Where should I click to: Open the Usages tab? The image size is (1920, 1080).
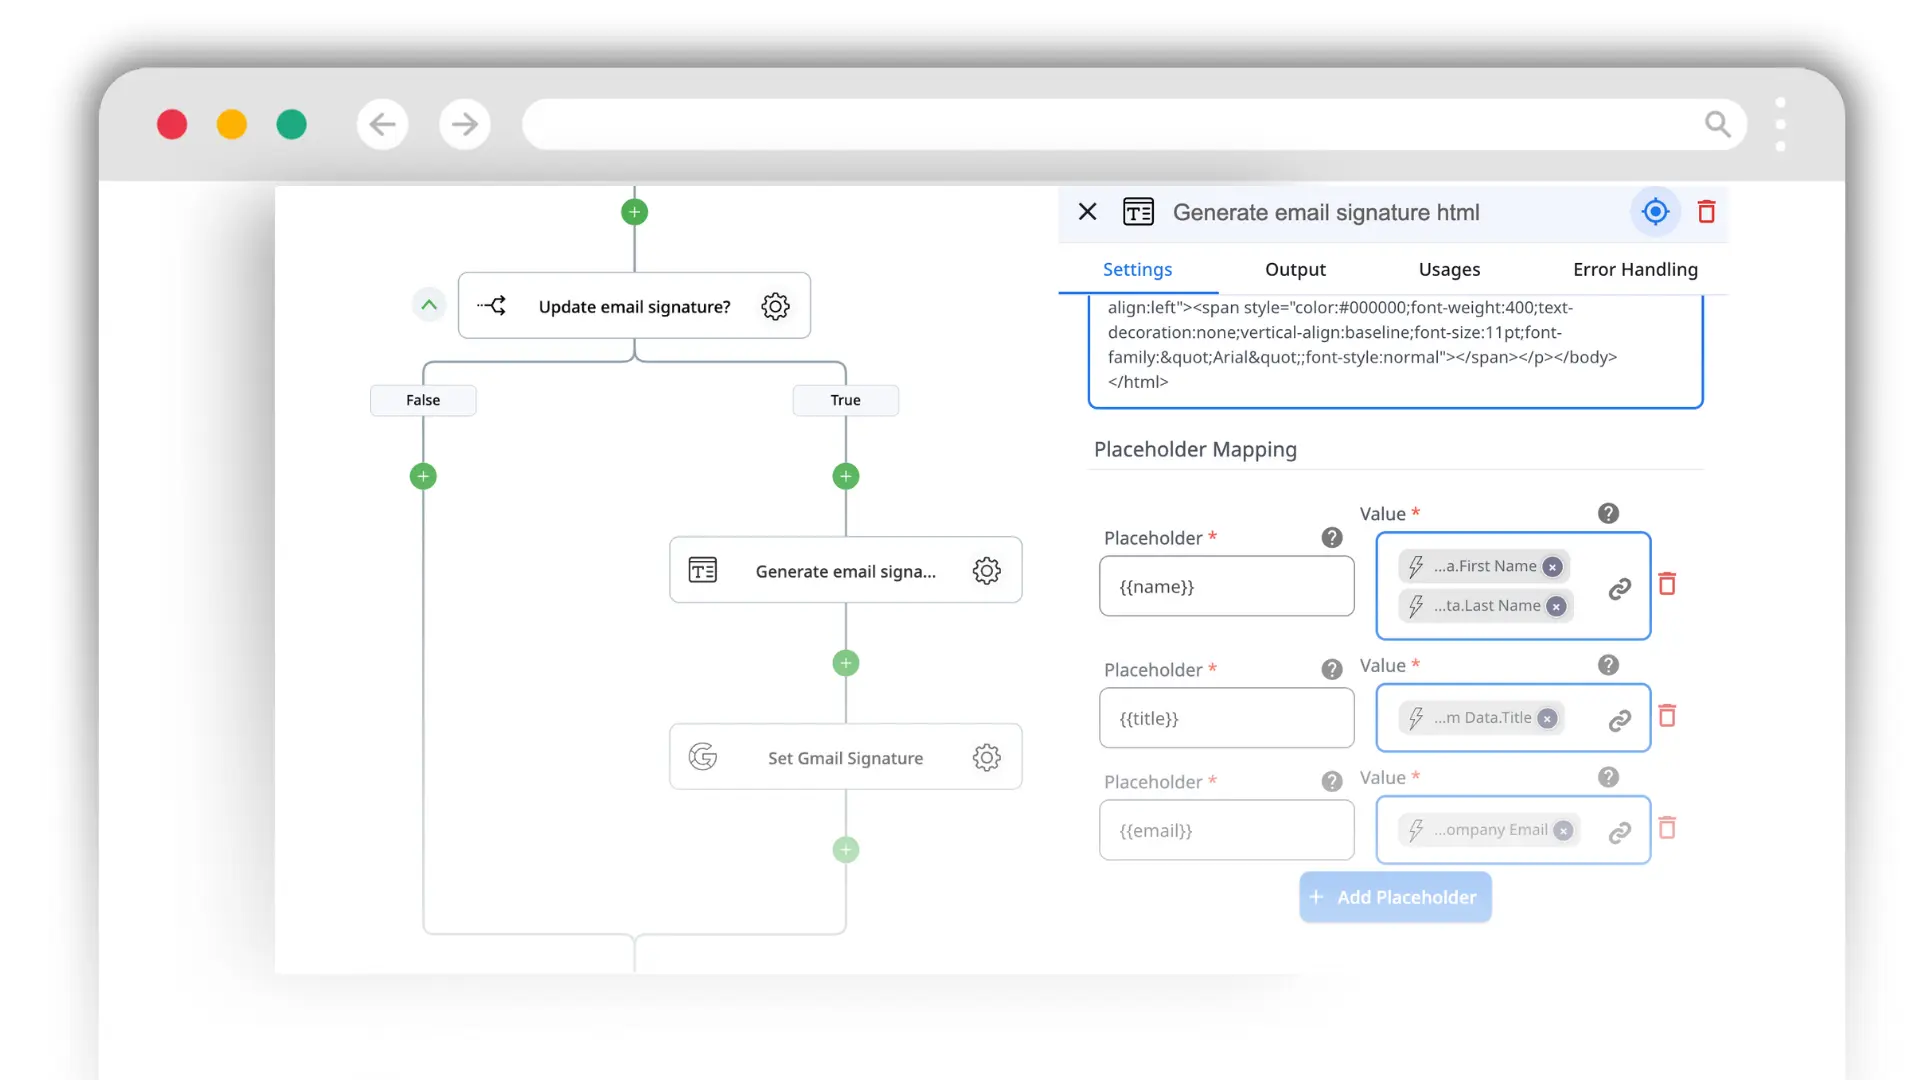[1449, 269]
